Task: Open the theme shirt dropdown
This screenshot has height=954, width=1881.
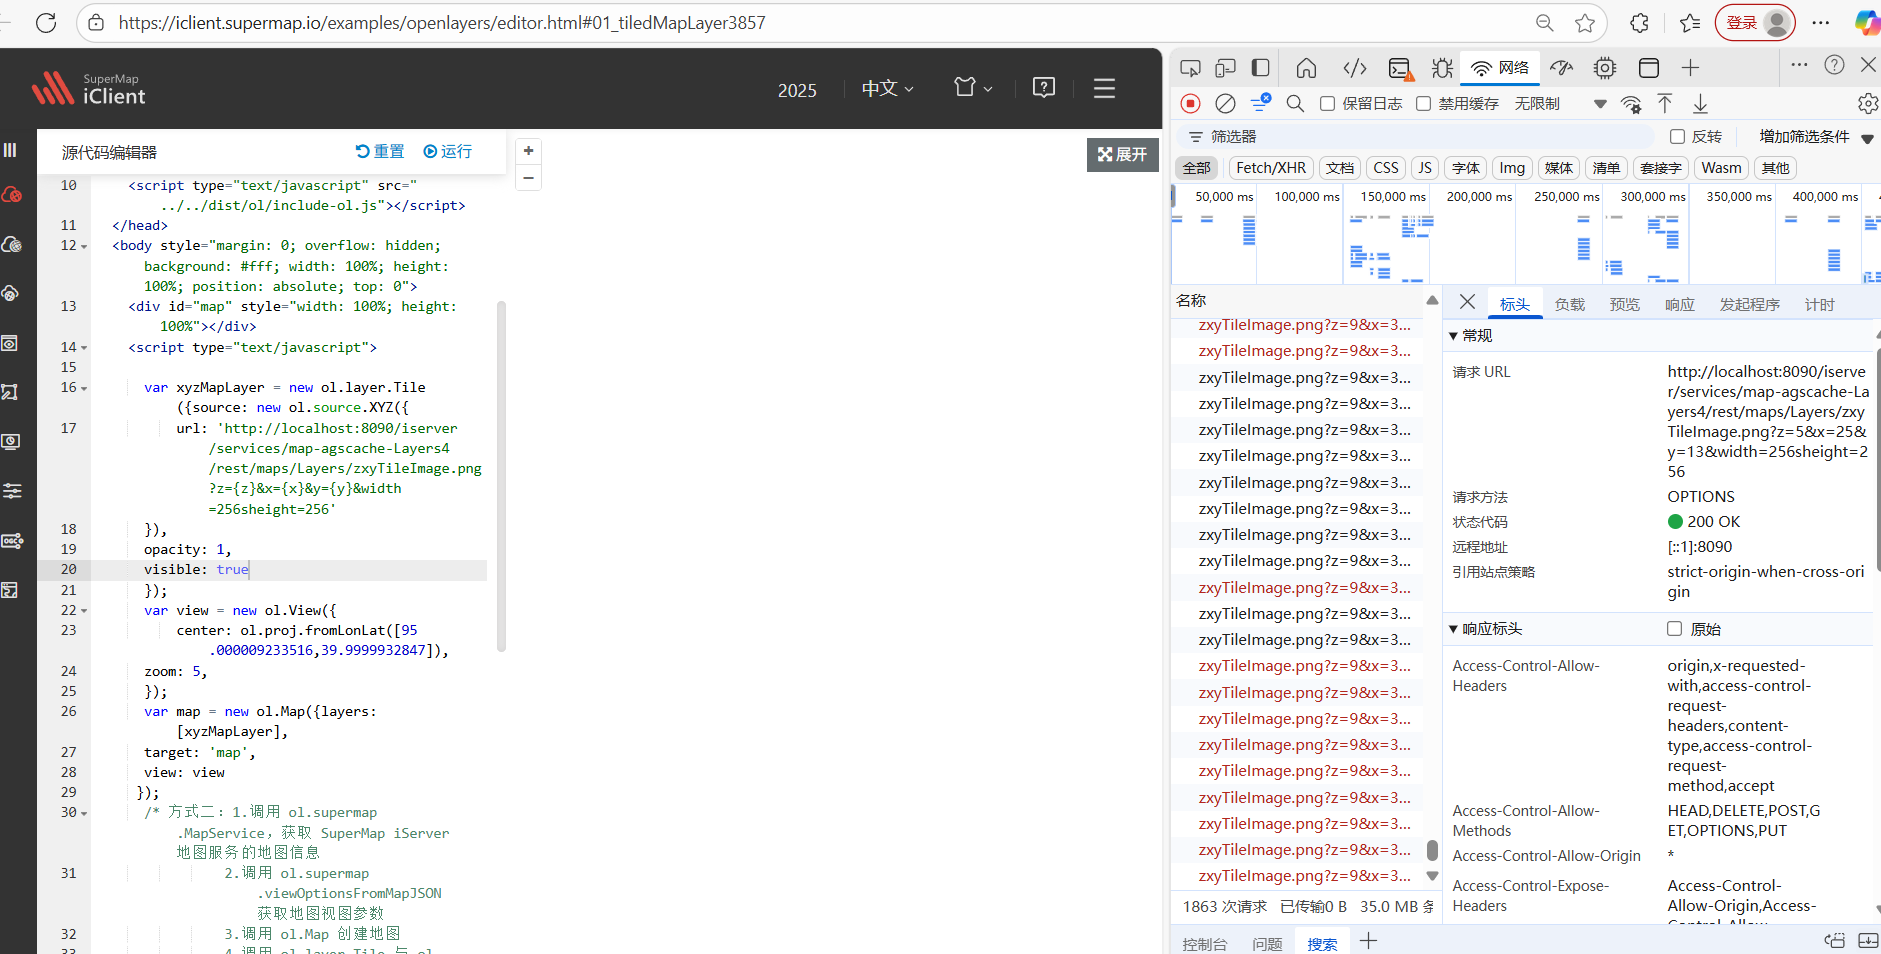Action: point(972,88)
